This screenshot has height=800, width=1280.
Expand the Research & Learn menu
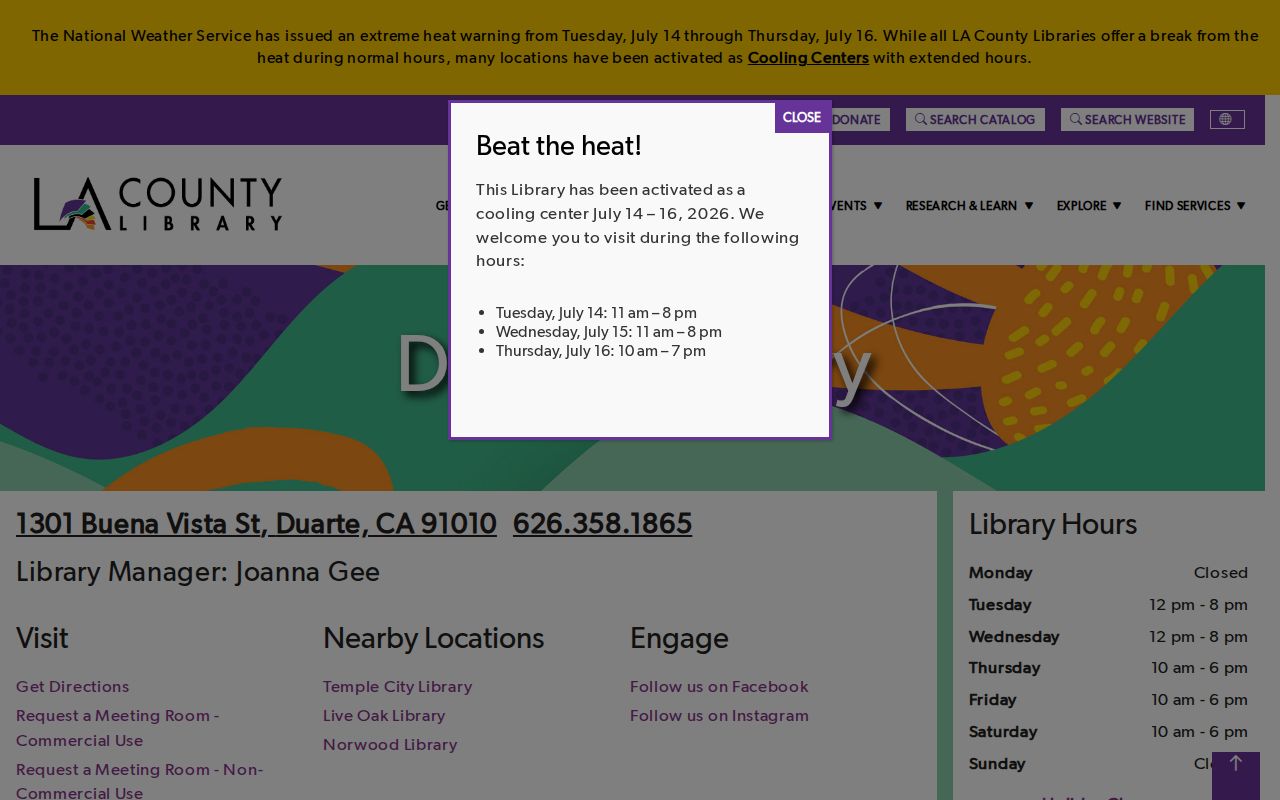pos(969,205)
